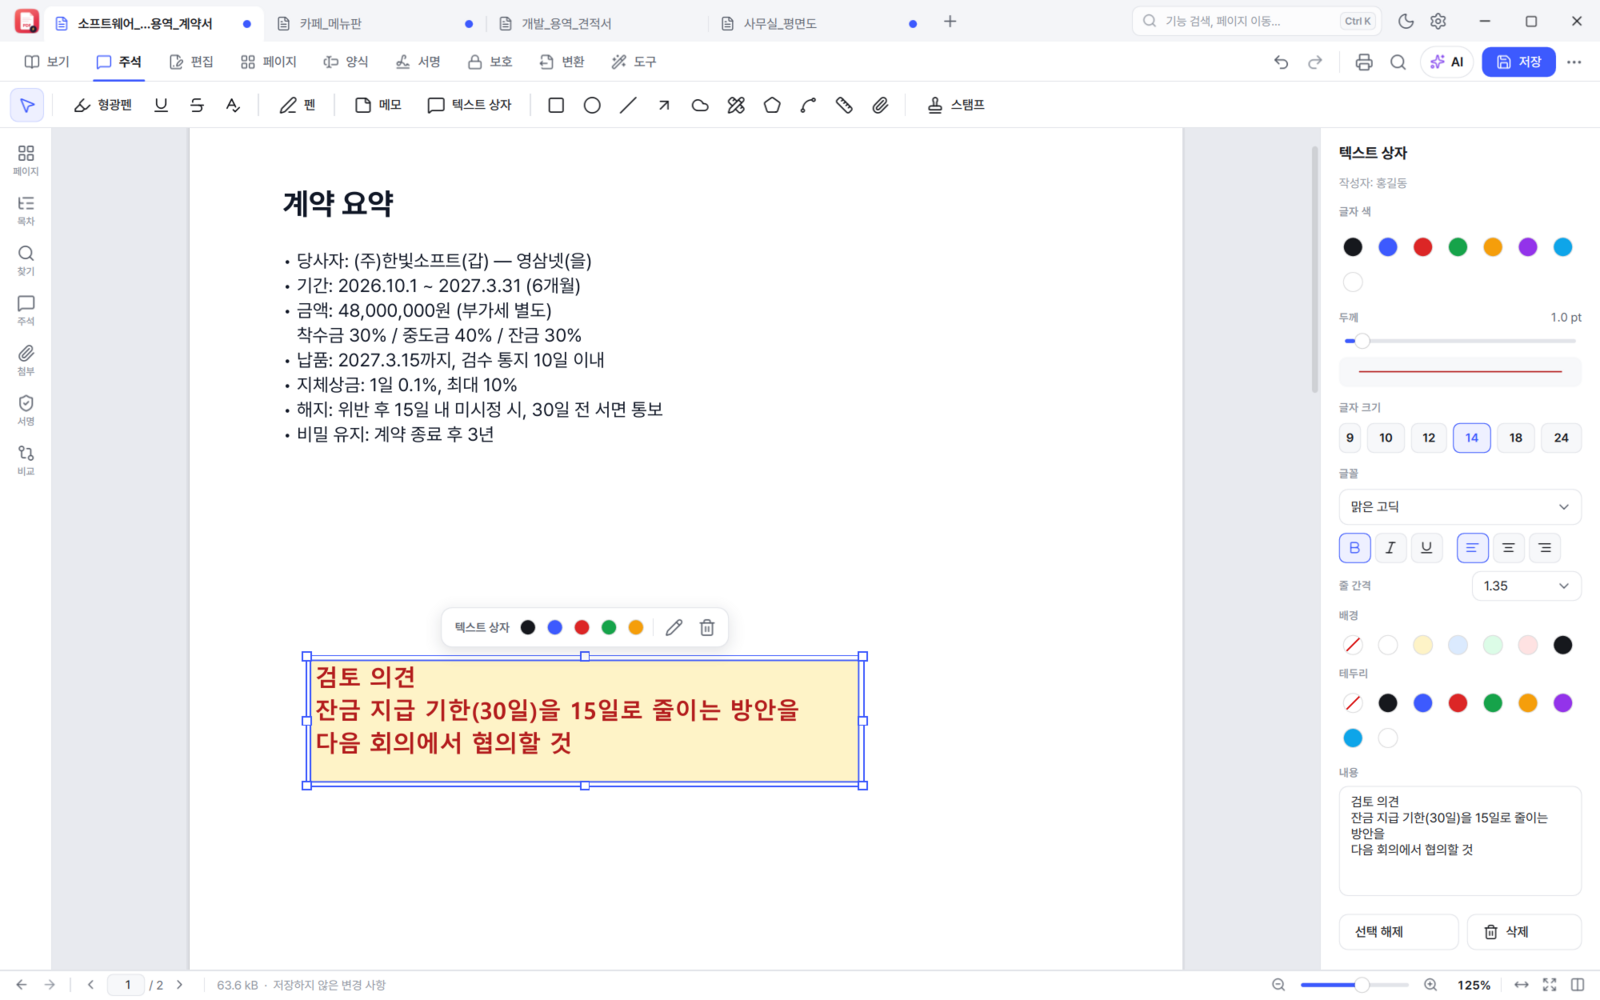Toggle italic formatting in text box panel
1600x1000 pixels.
(x=1390, y=548)
